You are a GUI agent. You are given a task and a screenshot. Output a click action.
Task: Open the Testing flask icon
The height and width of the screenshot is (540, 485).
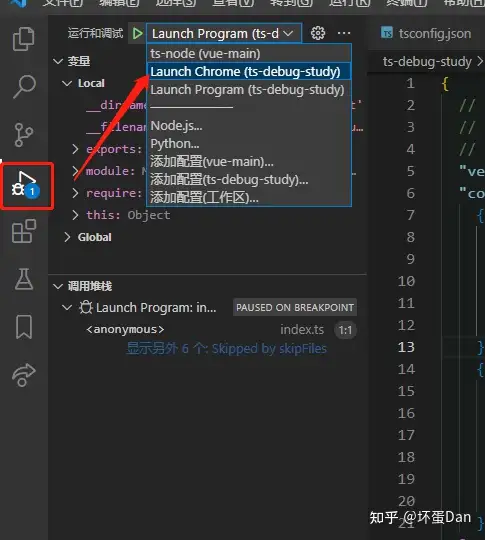point(24,279)
